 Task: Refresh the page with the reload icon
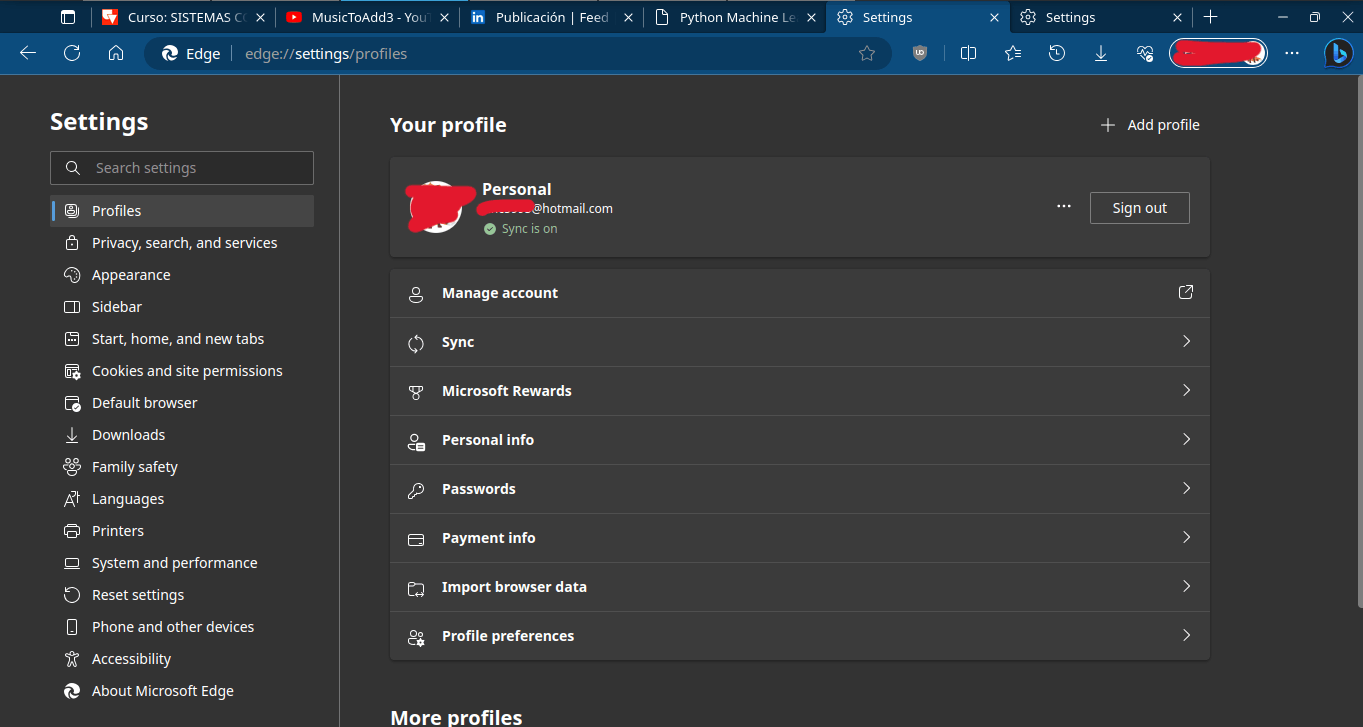72,54
